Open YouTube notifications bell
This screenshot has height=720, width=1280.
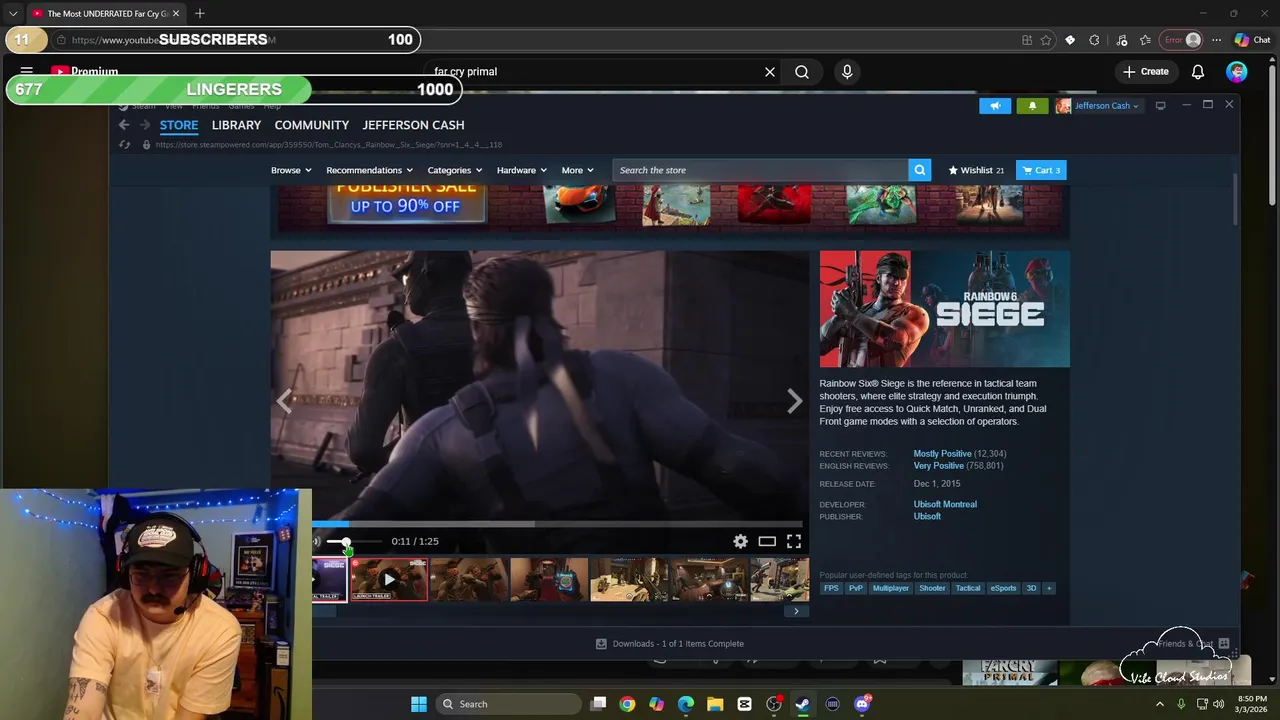pyautogui.click(x=1198, y=72)
